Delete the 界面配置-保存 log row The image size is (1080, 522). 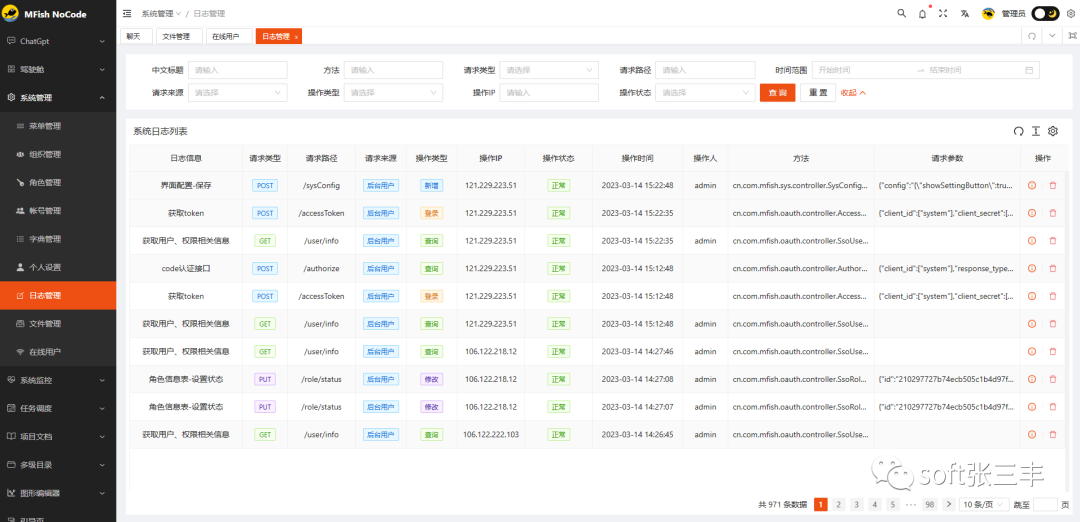(1052, 185)
